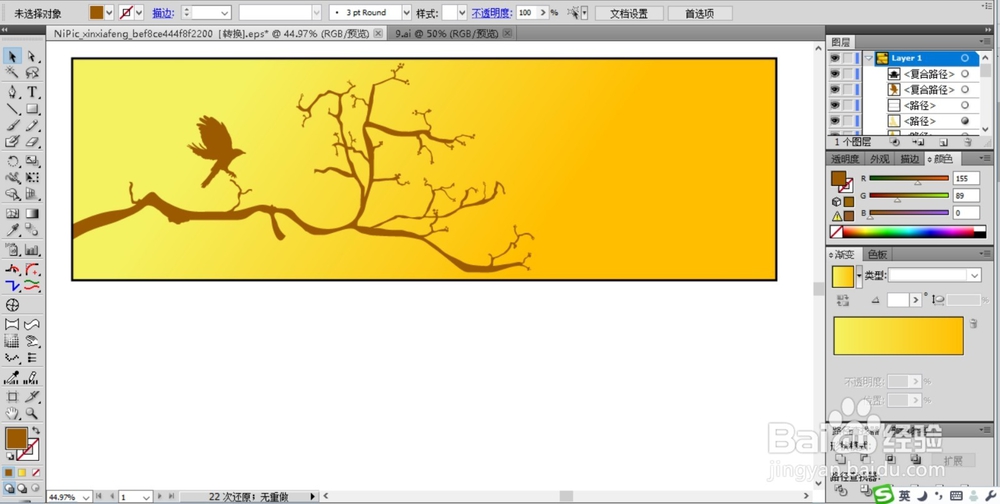This screenshot has height=504, width=1000.
Task: Select the Slice tool
Action: pyautogui.click(x=31, y=396)
